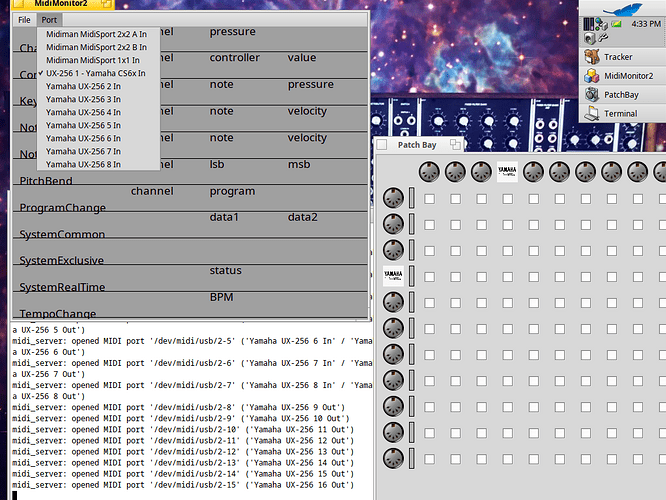666x500 pixels.
Task: Open ProcessController bars icon in Deskbar tray
Action: tap(588, 24)
